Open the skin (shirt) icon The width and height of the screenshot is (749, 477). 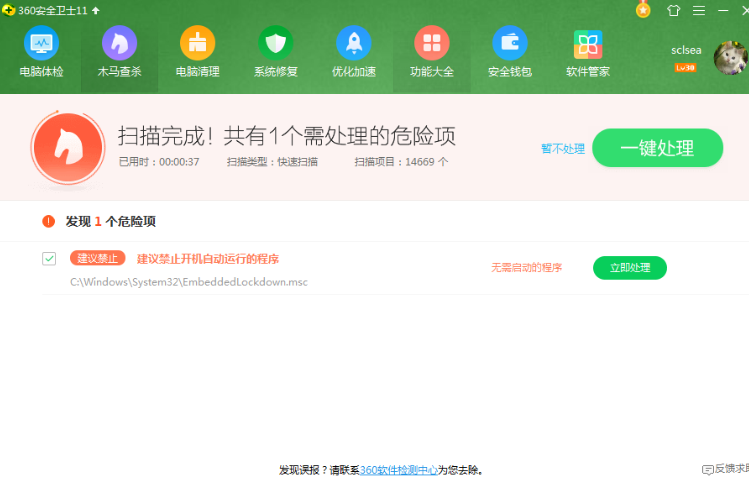674,11
